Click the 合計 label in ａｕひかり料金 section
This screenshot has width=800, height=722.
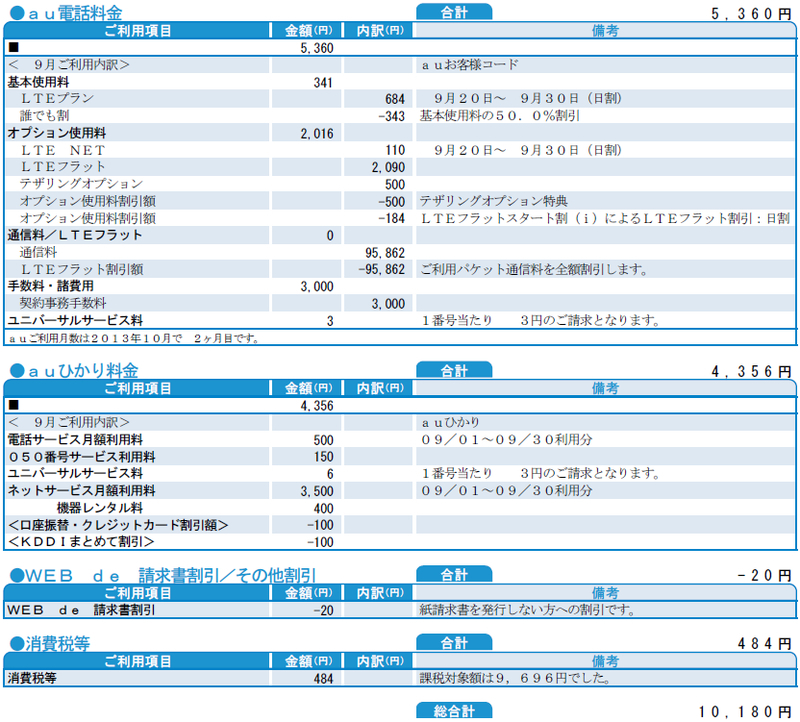tap(454, 370)
